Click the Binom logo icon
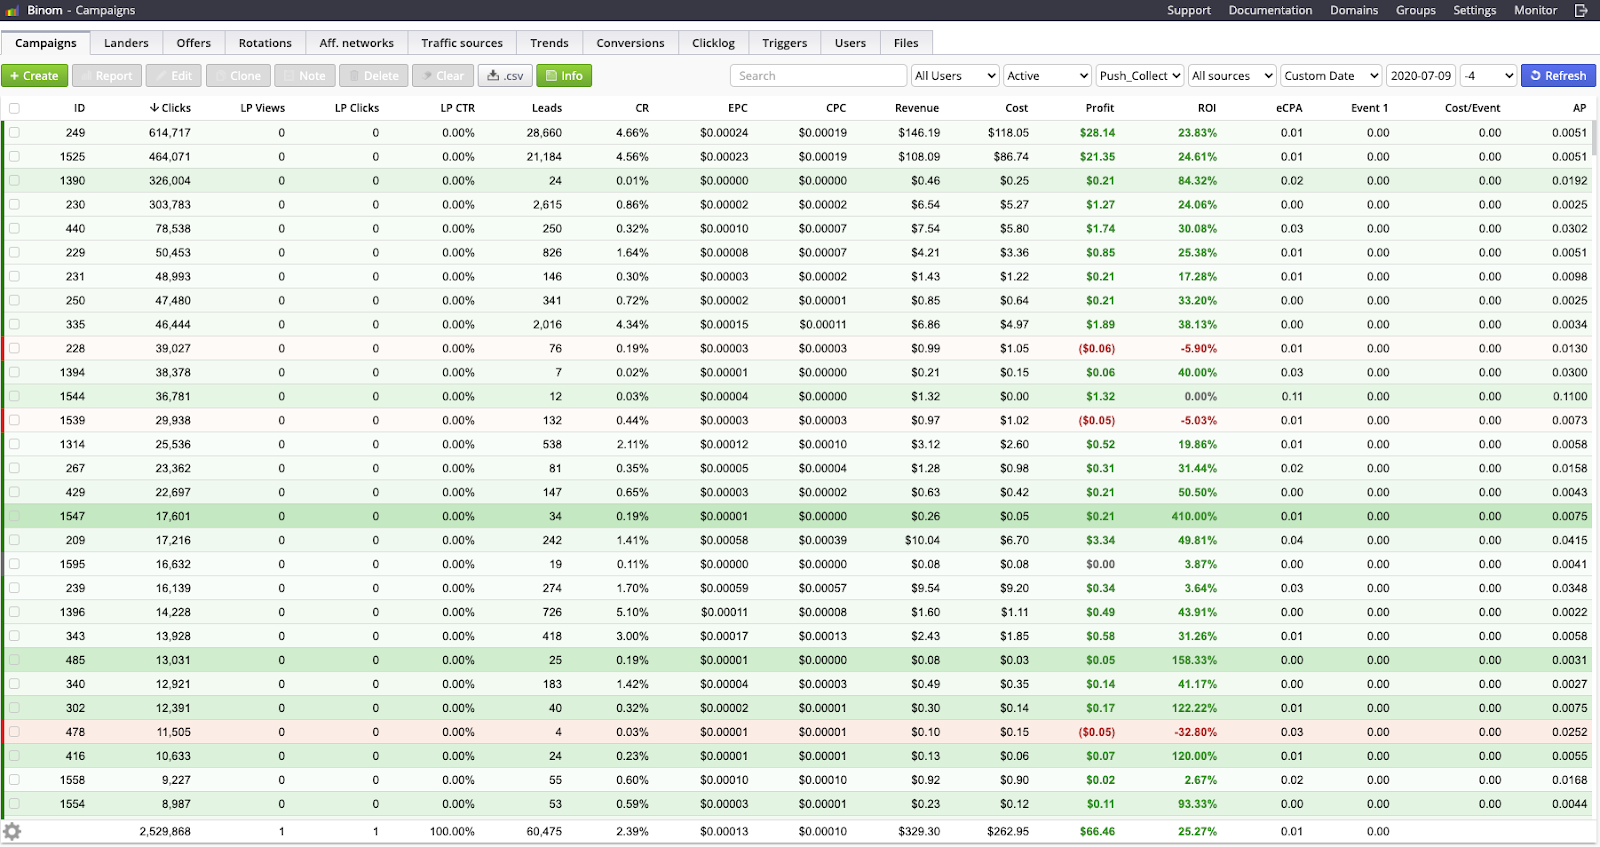Screen dimensions: 1600x847 pos(12,10)
